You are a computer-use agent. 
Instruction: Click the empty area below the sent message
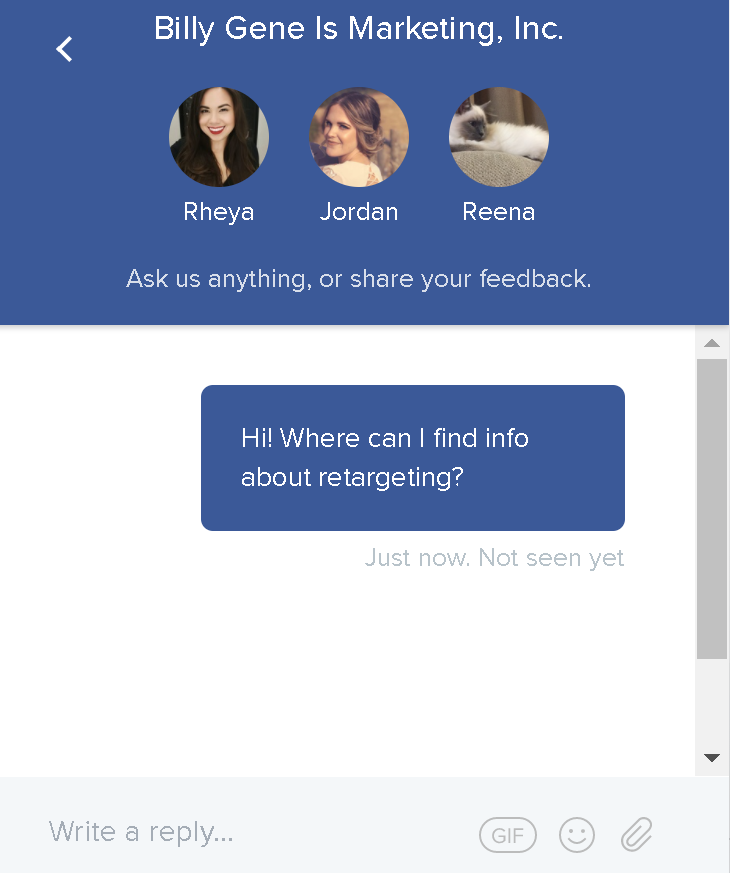[x=350, y=680]
